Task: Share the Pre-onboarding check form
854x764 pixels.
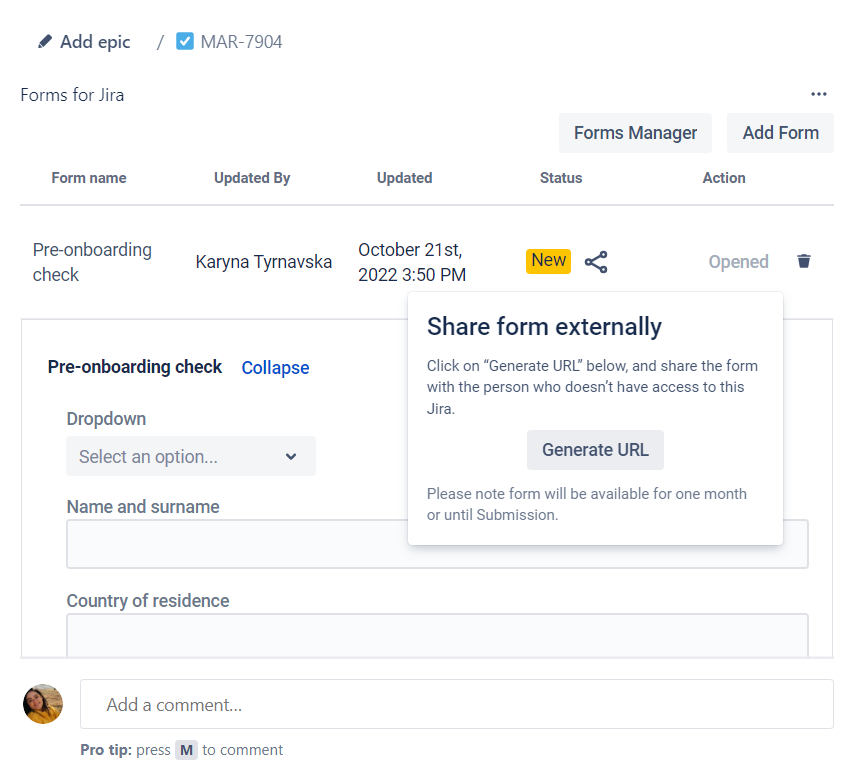Action: tap(596, 261)
